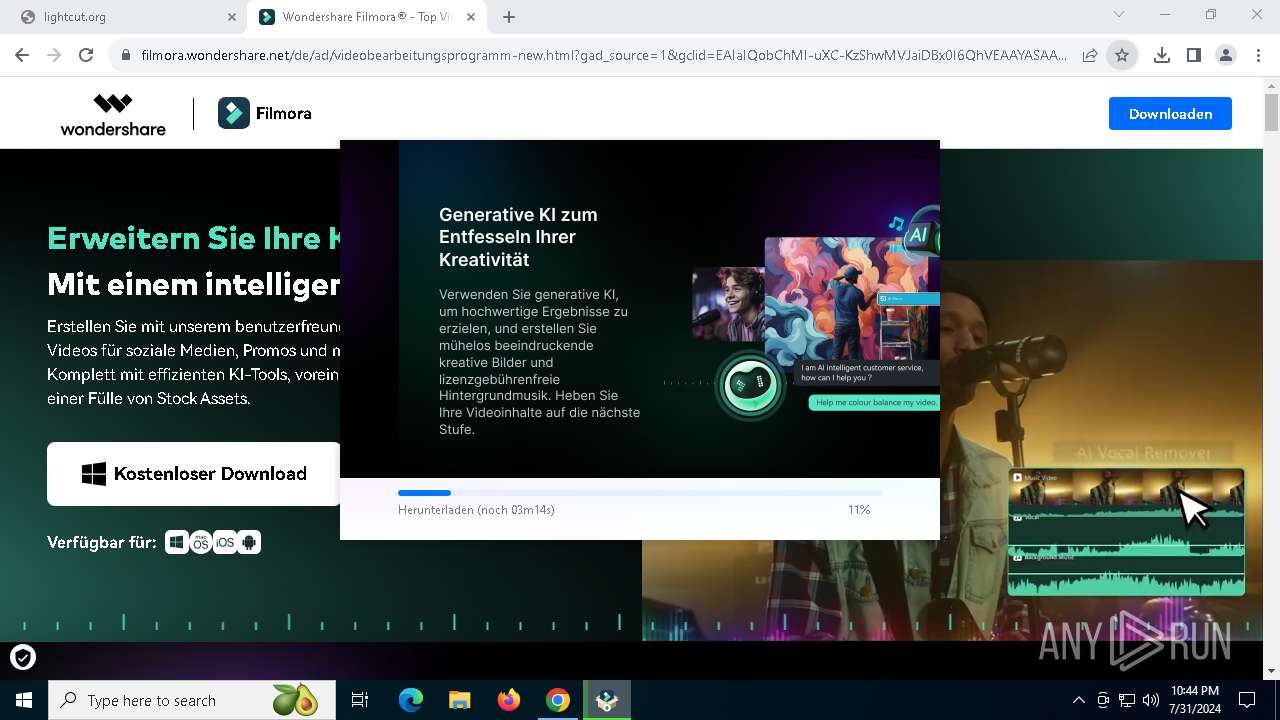This screenshot has height=720, width=1280.
Task: Click the 11% progress text
Action: (859, 510)
